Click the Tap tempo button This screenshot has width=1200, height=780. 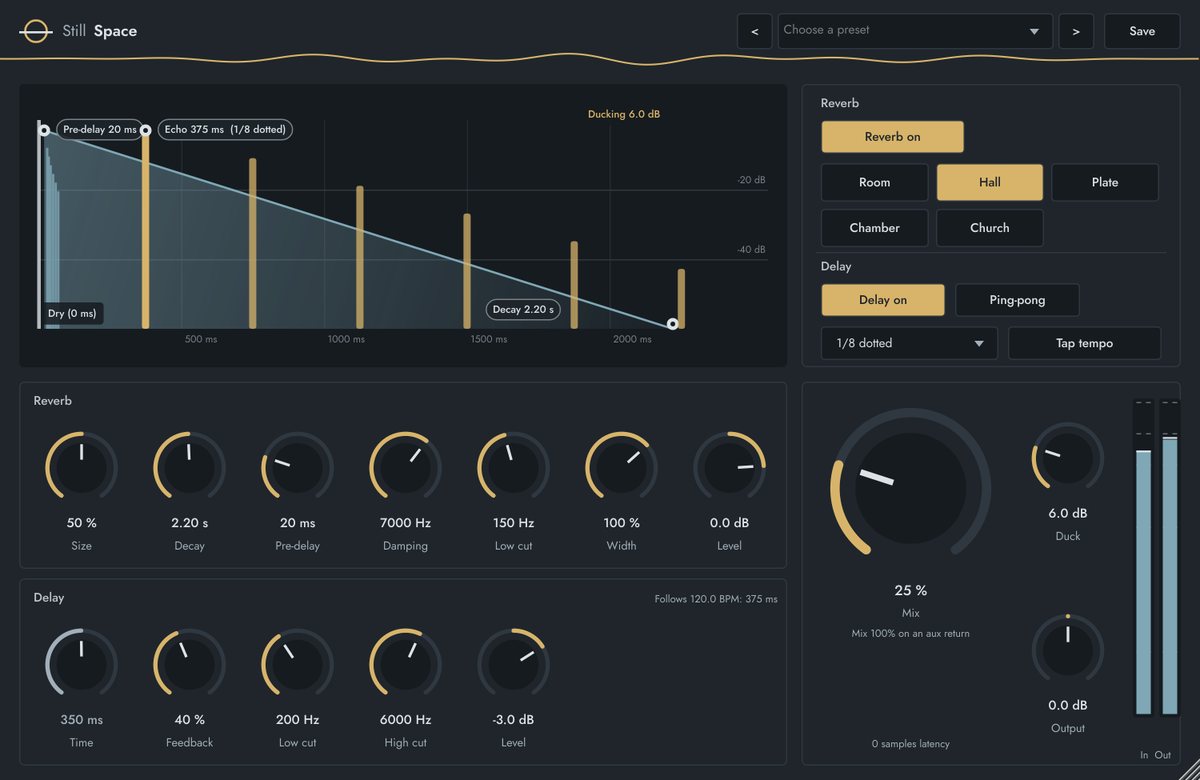pos(1084,343)
